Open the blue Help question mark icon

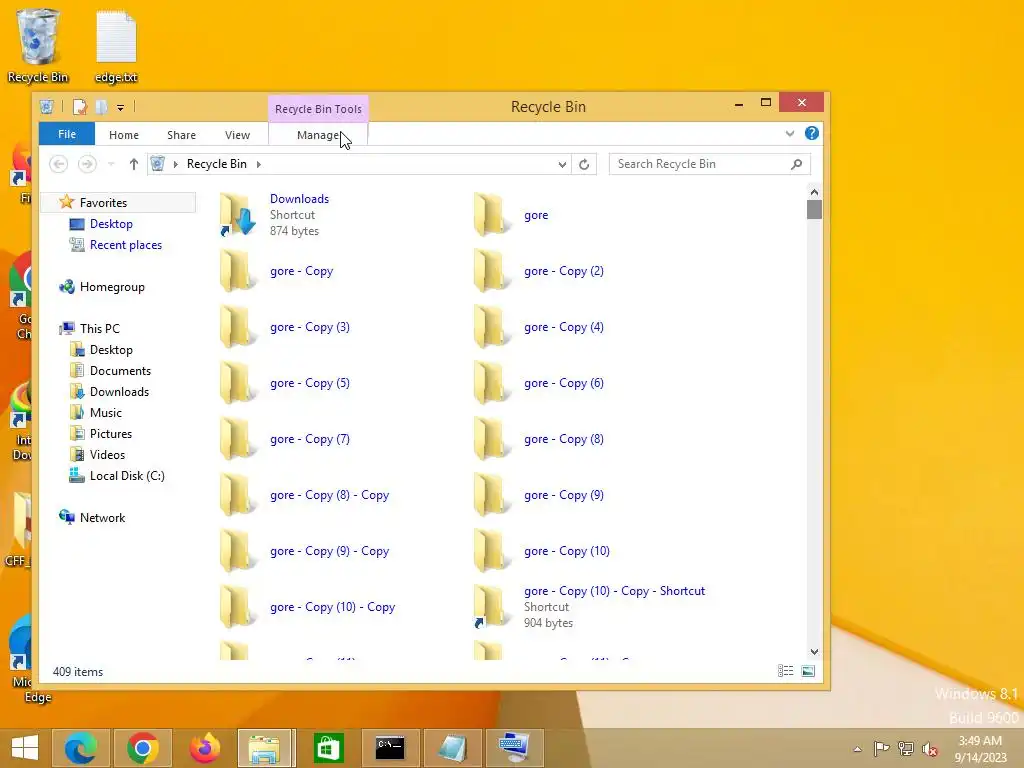click(812, 133)
